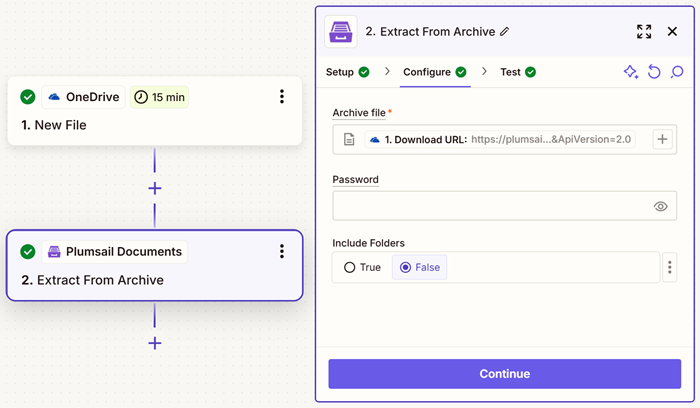
Task: Add data with plus button in Archive file
Action: pyautogui.click(x=662, y=139)
